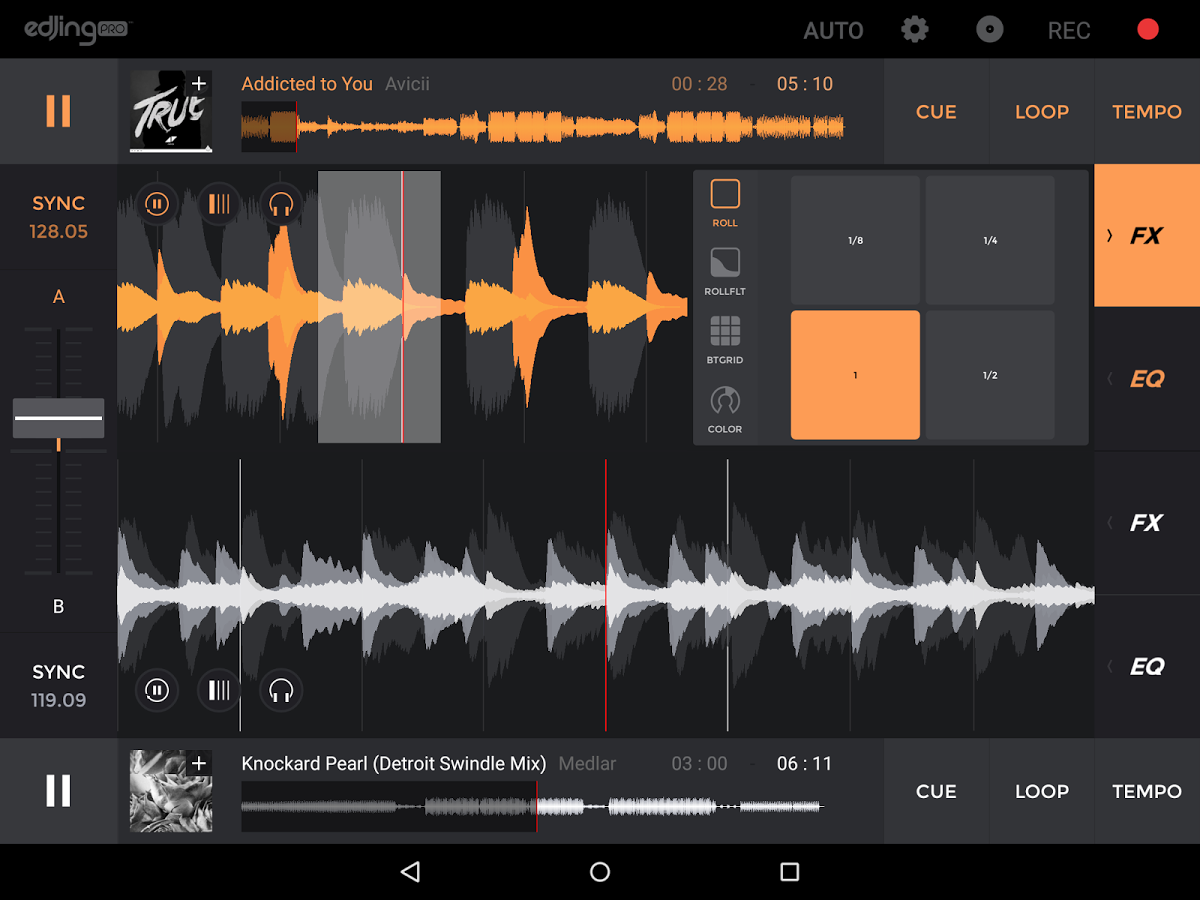Activate LOOP on deck A
1200x900 pixels.
(x=1041, y=111)
